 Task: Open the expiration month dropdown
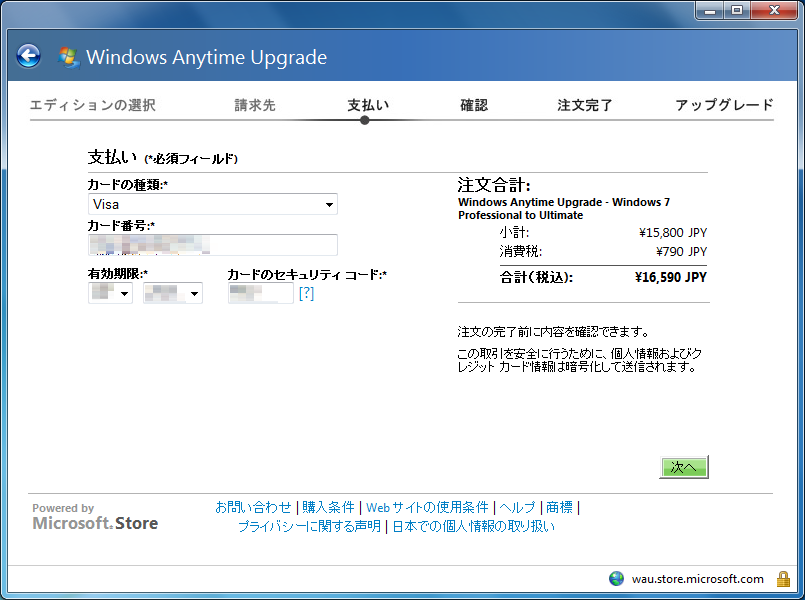pyautogui.click(x=110, y=293)
